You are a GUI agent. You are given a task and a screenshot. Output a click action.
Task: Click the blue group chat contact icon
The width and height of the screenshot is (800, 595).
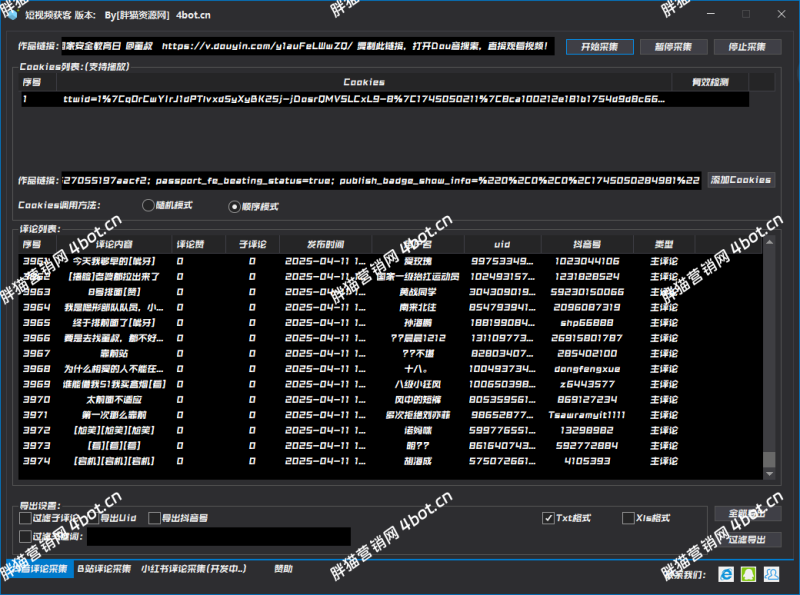pyautogui.click(x=773, y=574)
